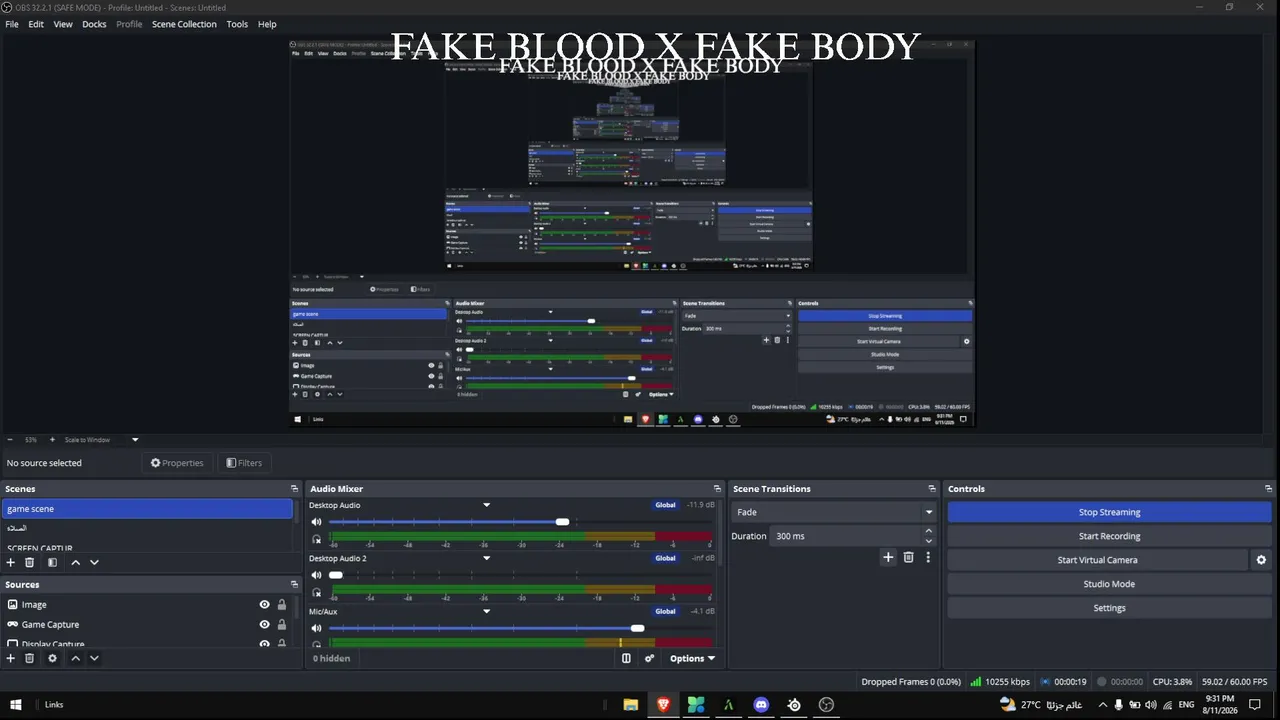1280x720 pixels.
Task: Open source Filters button
Action: (x=244, y=463)
